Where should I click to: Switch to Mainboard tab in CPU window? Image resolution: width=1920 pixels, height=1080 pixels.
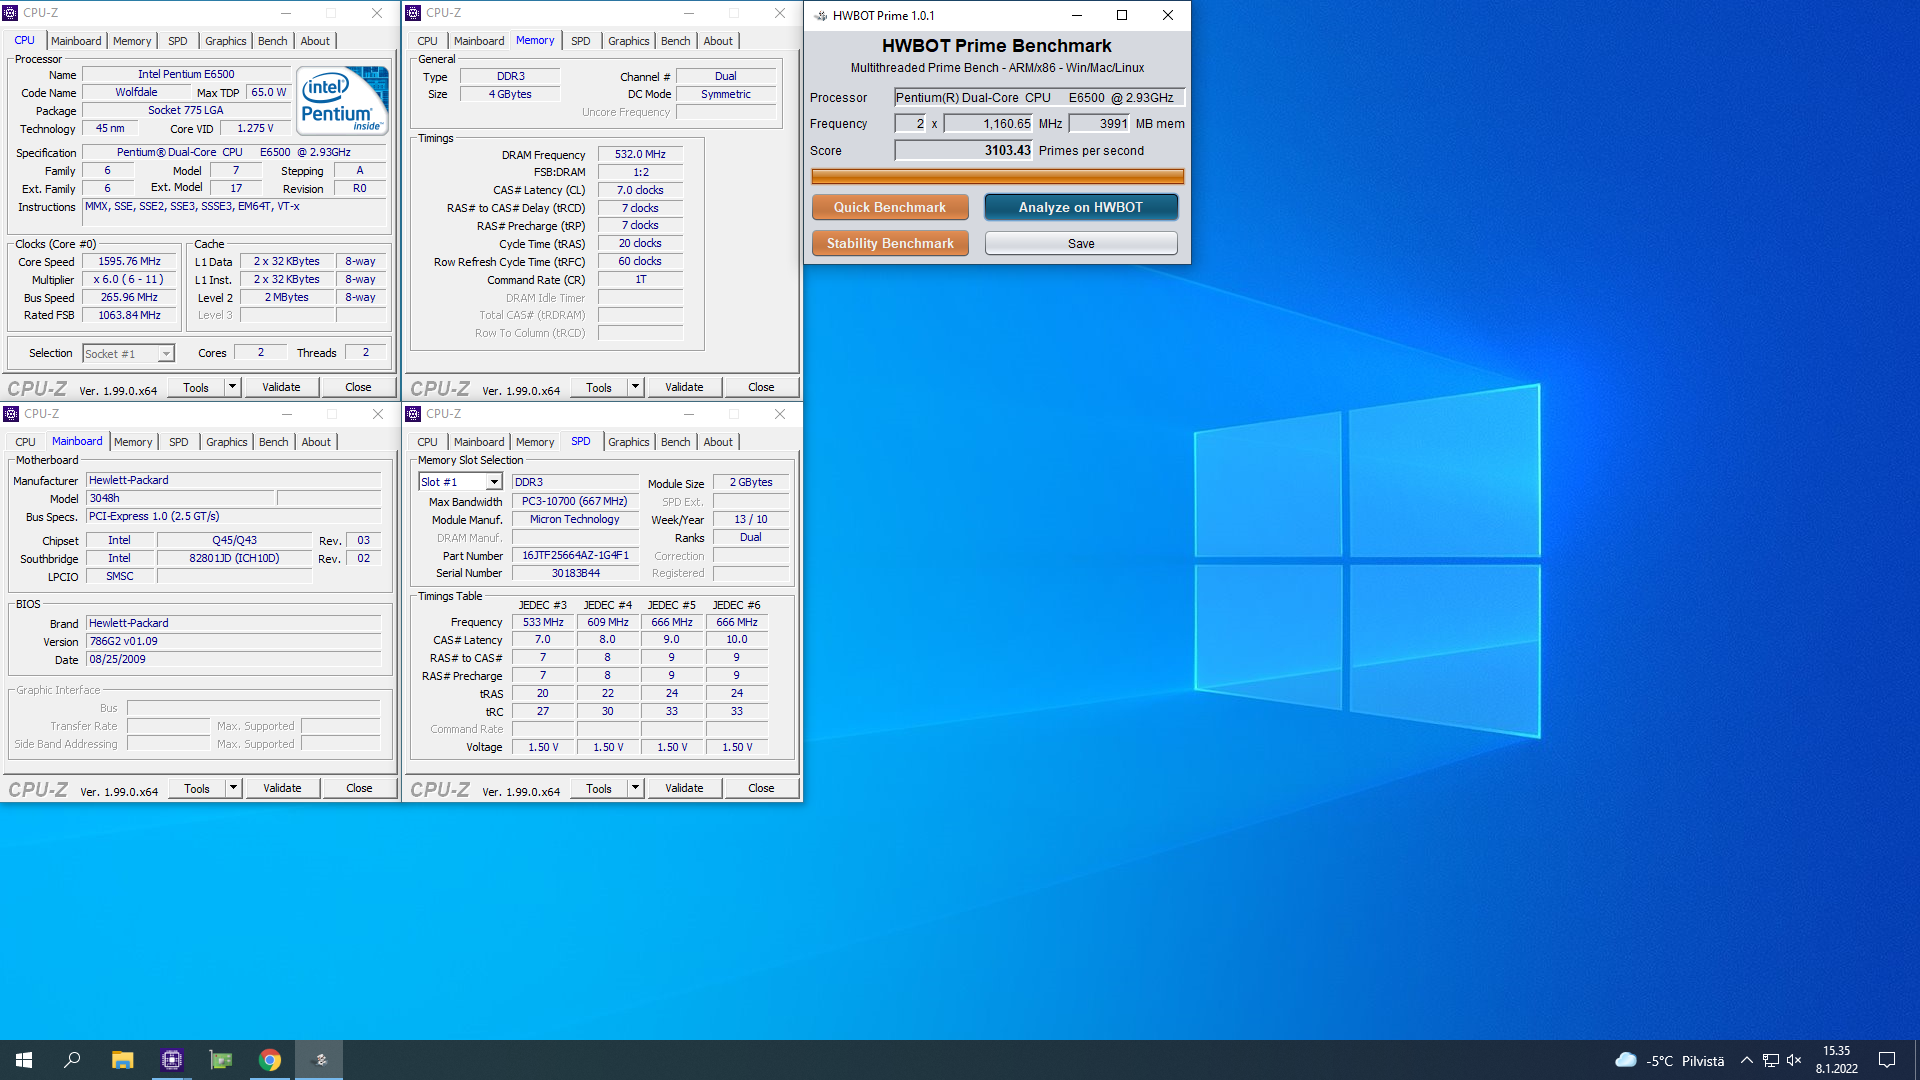(x=76, y=41)
